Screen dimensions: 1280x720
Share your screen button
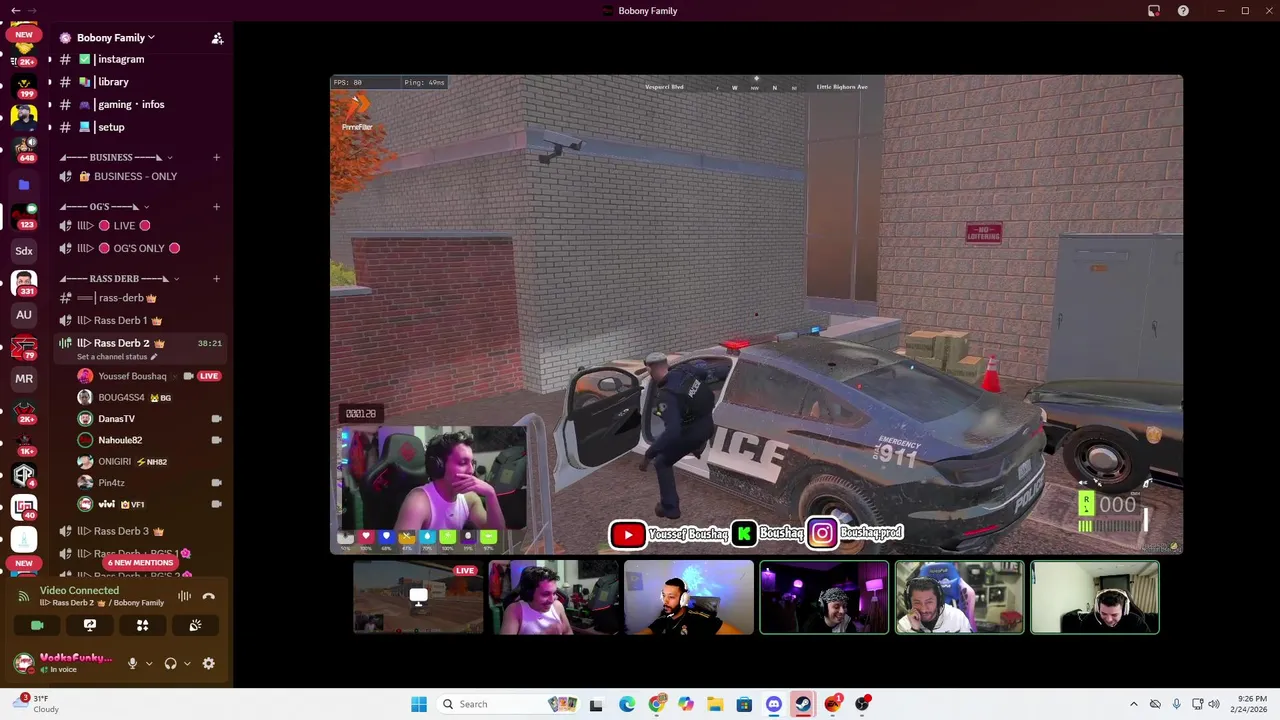90,625
